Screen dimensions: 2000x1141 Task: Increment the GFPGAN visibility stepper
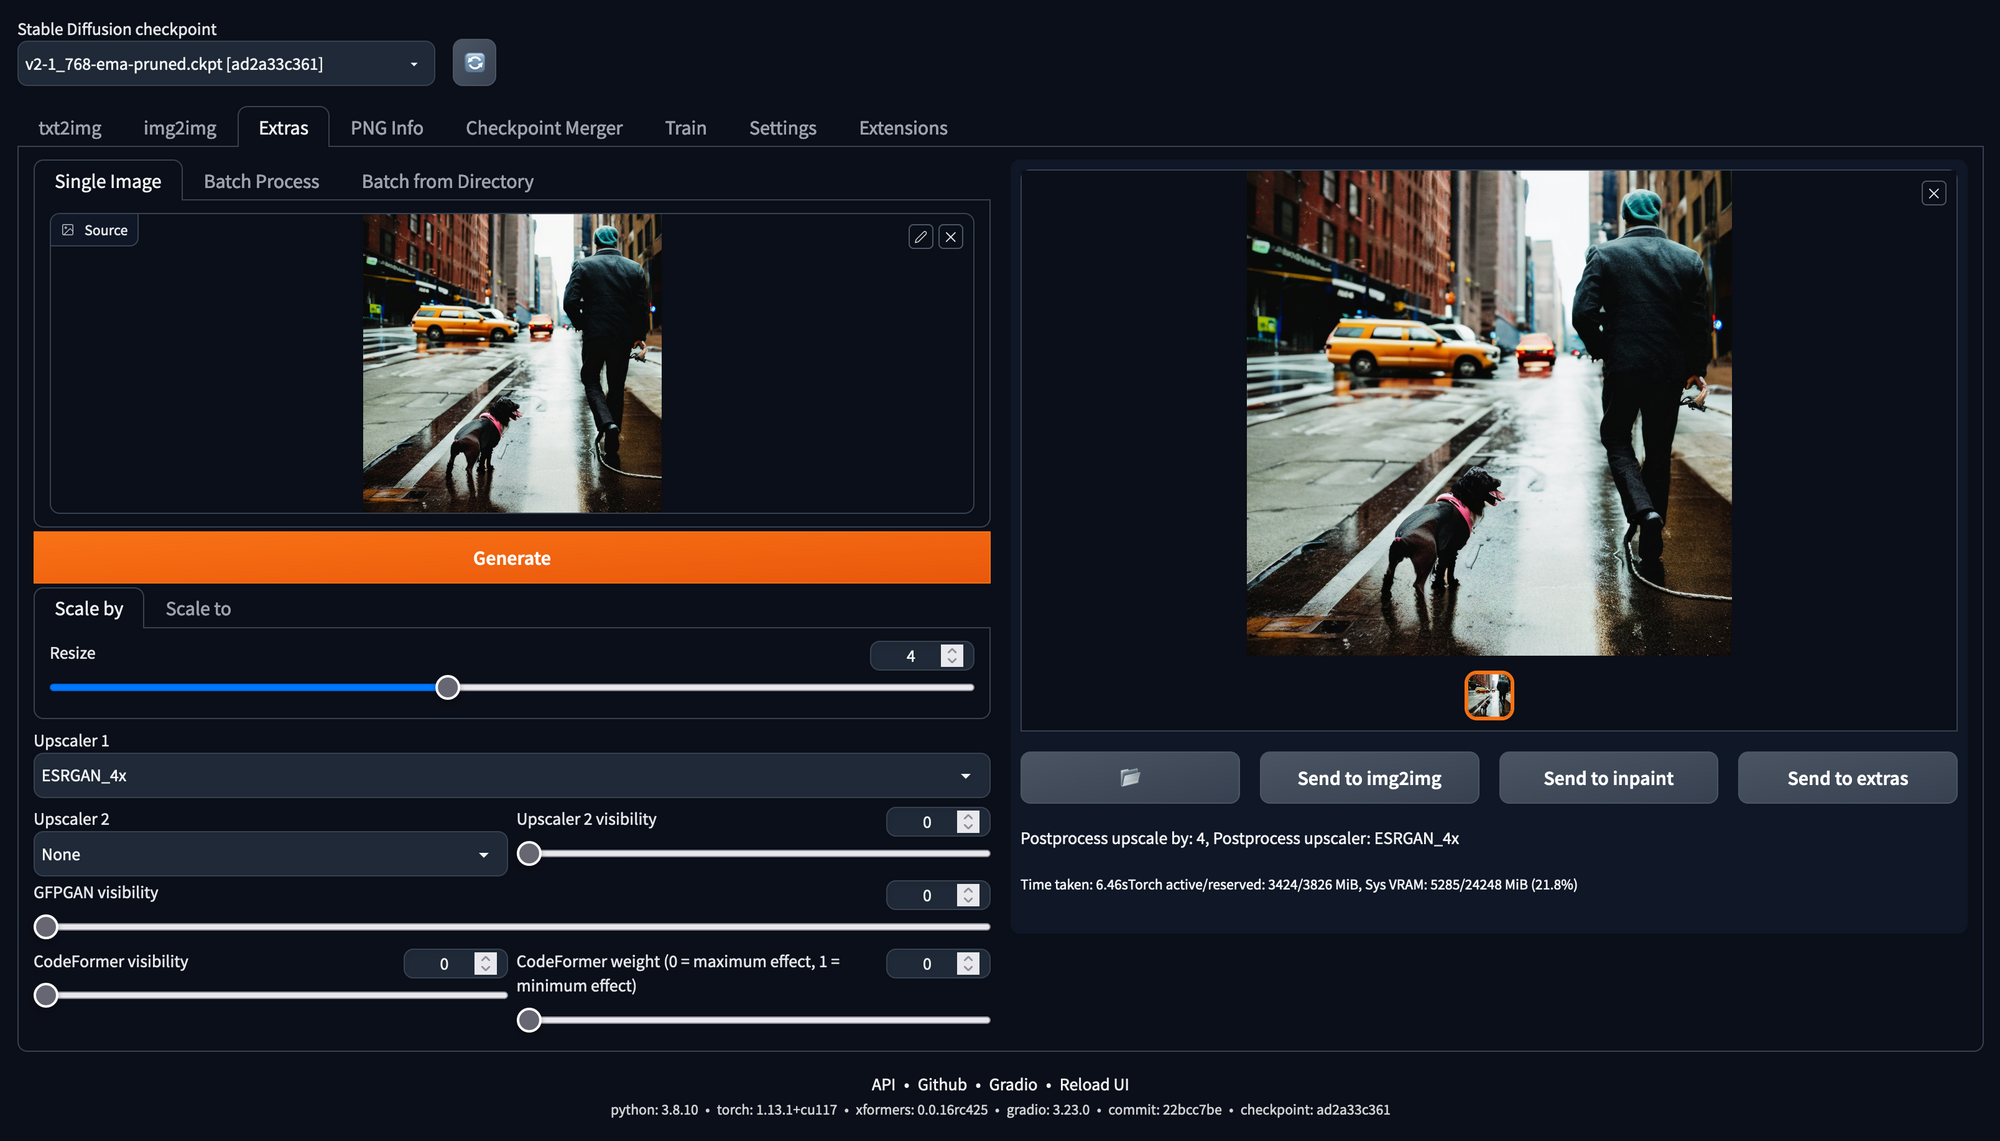pos(968,889)
